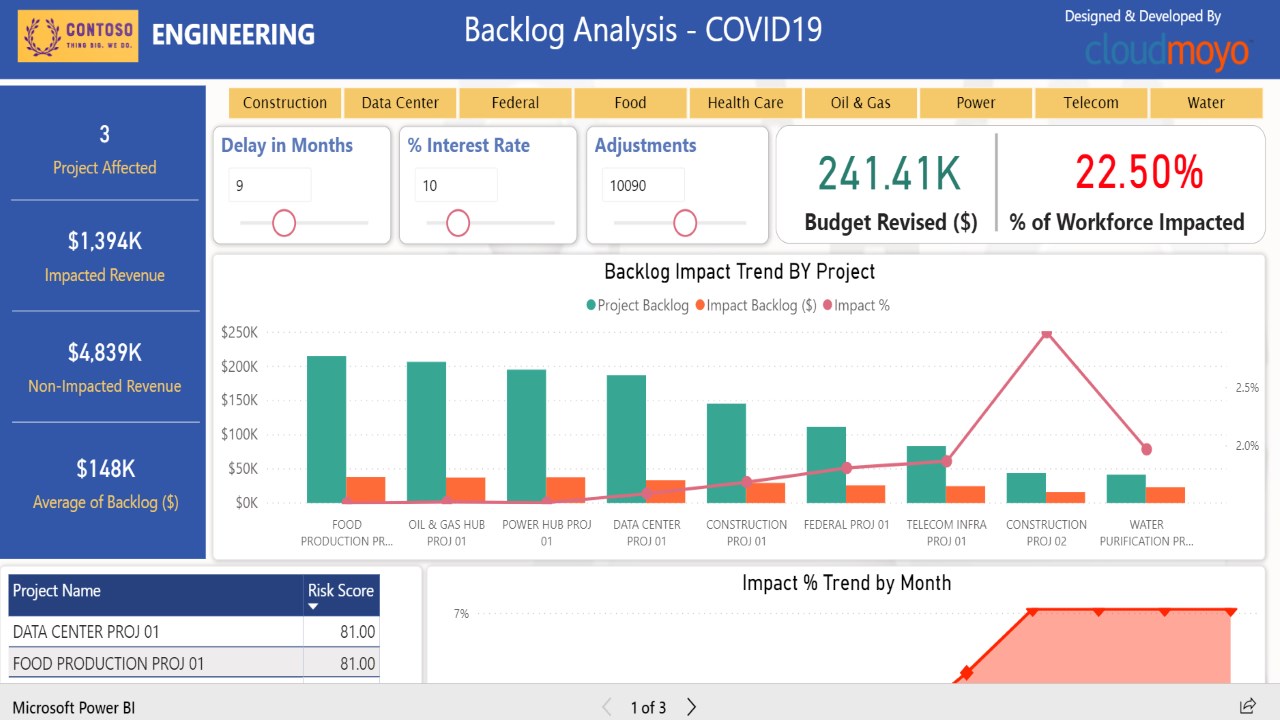Click the Microsoft Power BI label

click(74, 707)
